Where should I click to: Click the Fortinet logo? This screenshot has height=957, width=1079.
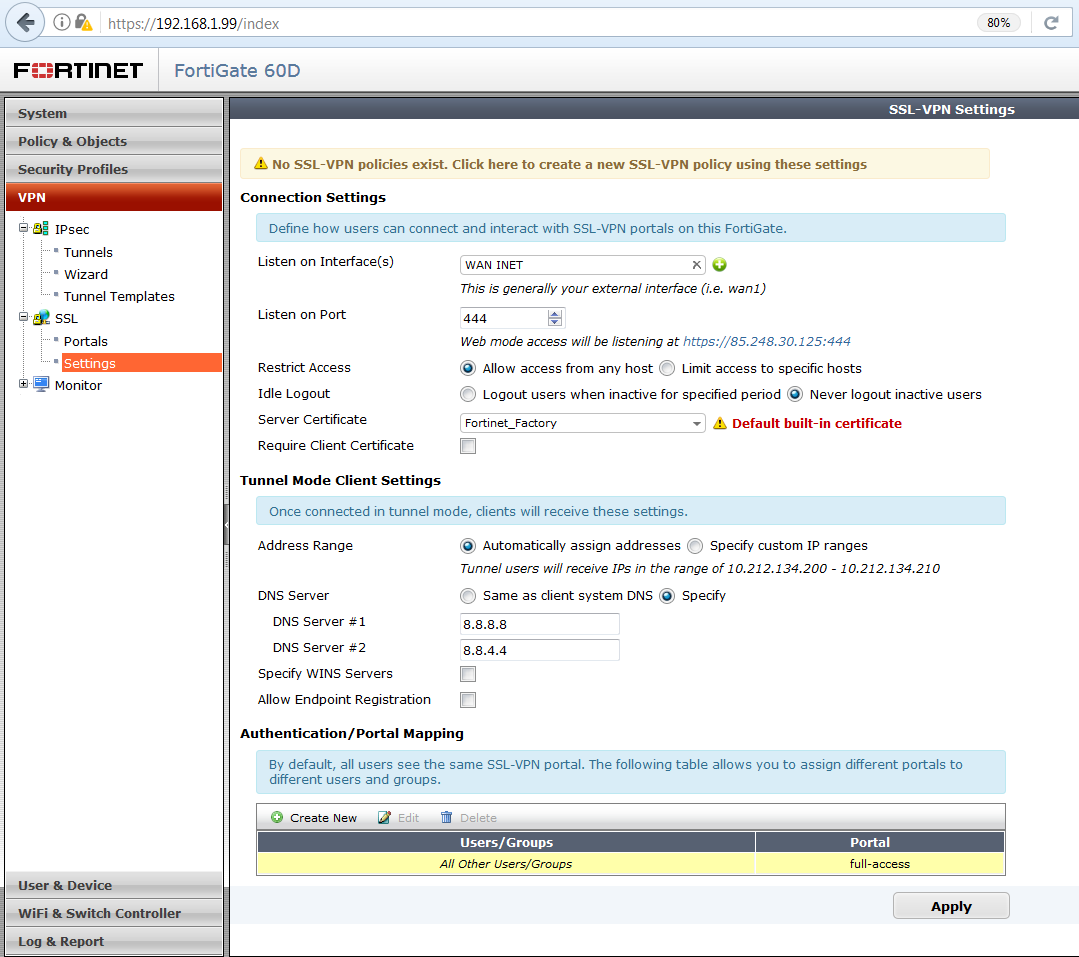(78, 70)
